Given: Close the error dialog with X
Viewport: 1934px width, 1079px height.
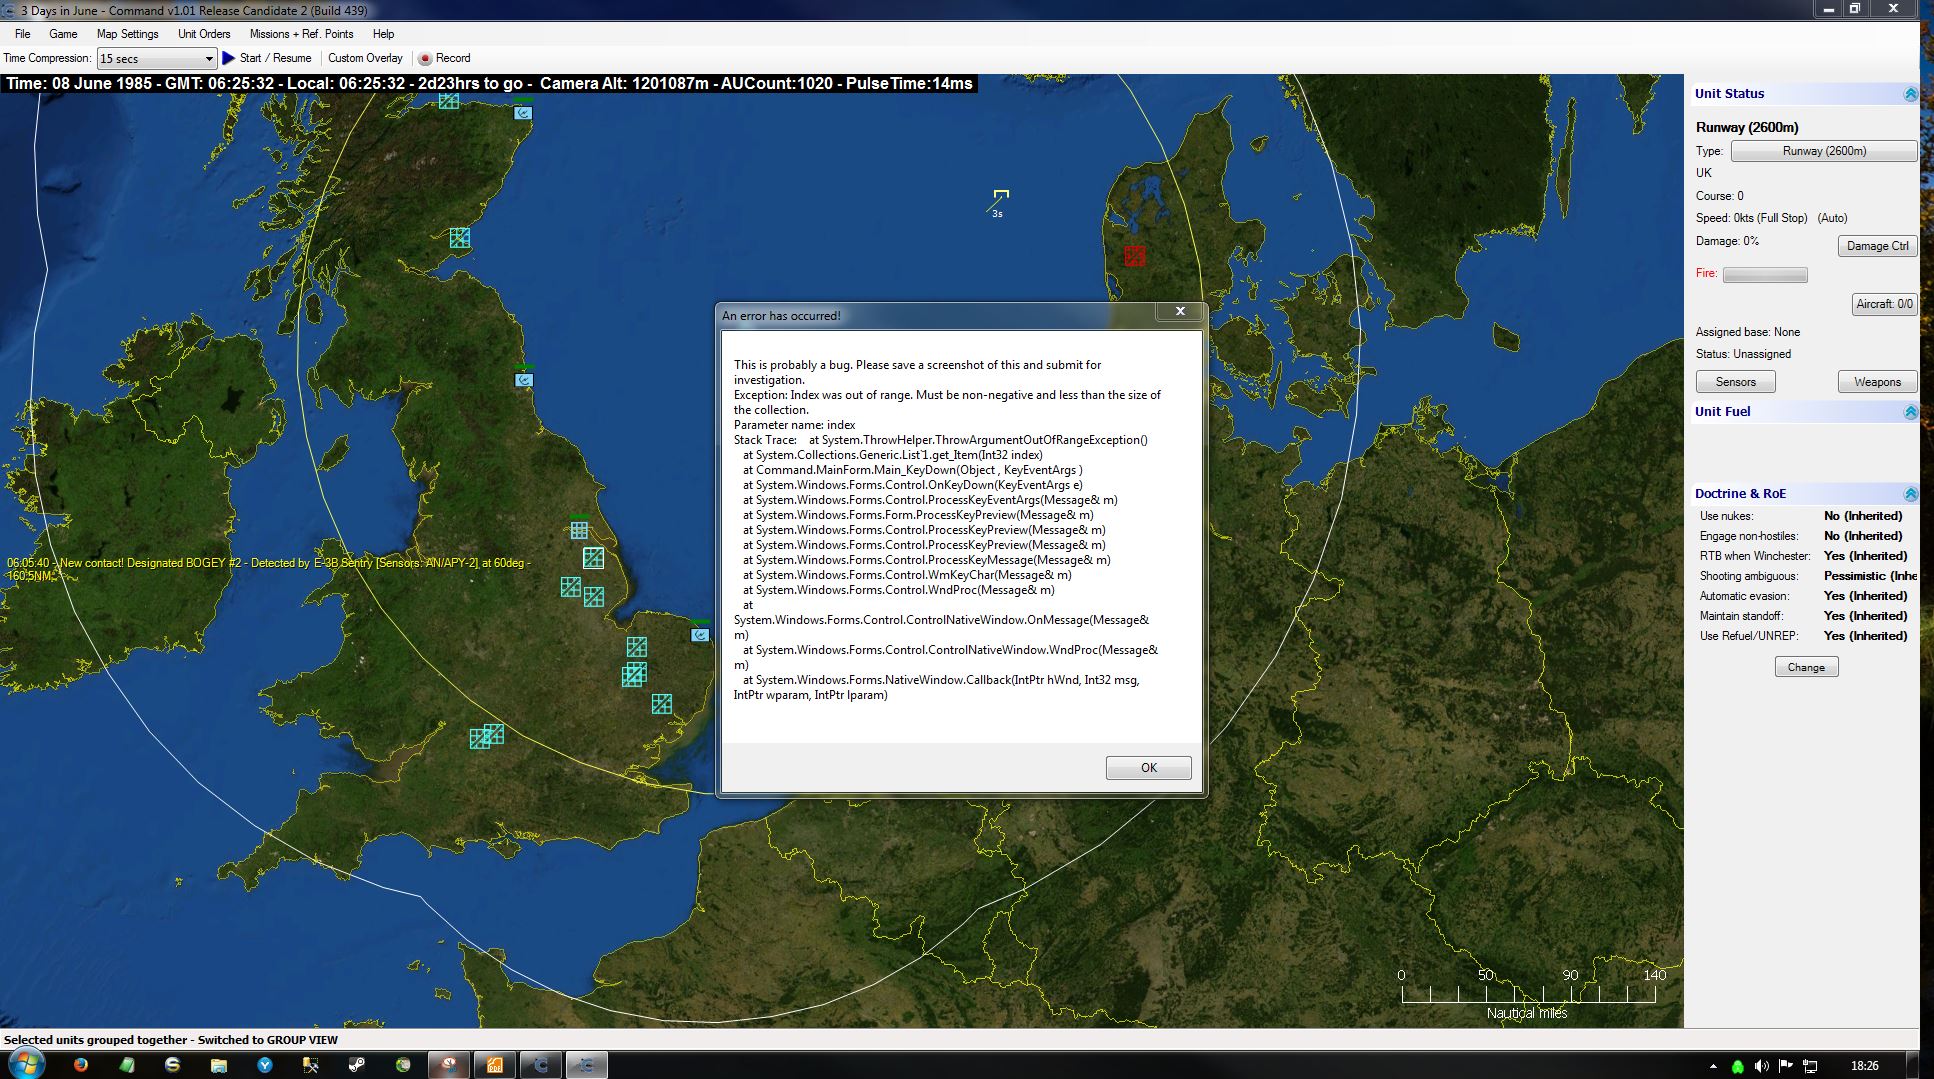Looking at the screenshot, I should coord(1180,312).
